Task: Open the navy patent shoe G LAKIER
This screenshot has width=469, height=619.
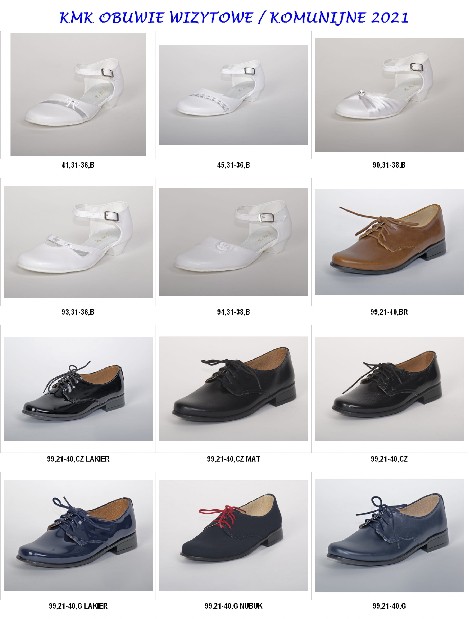Action: click(x=78, y=536)
